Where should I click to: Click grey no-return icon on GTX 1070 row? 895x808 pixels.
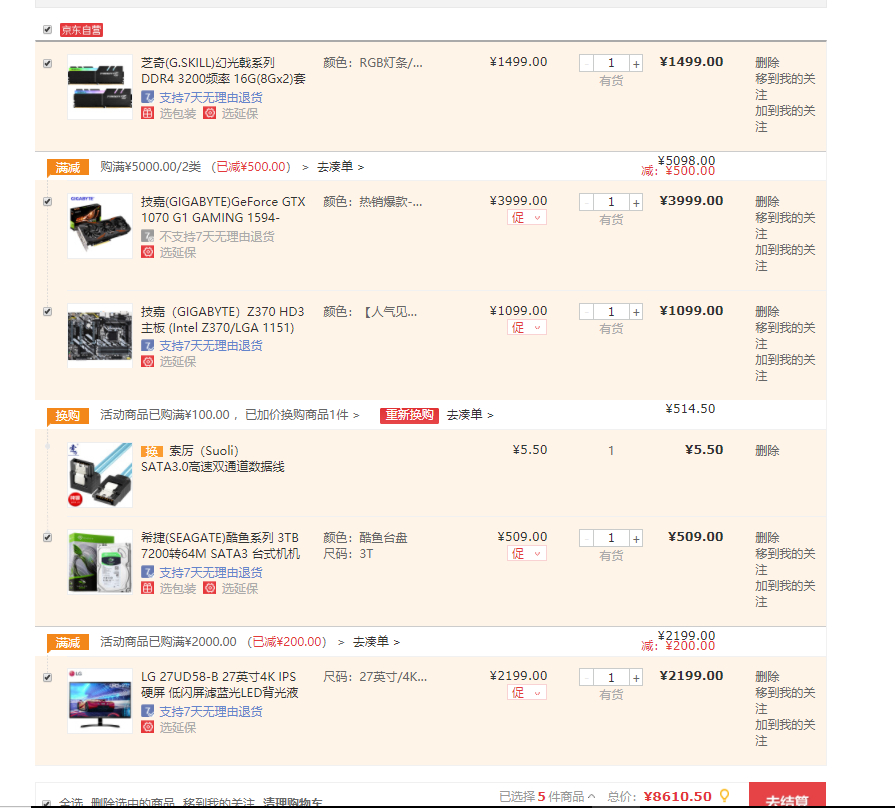[x=147, y=236]
